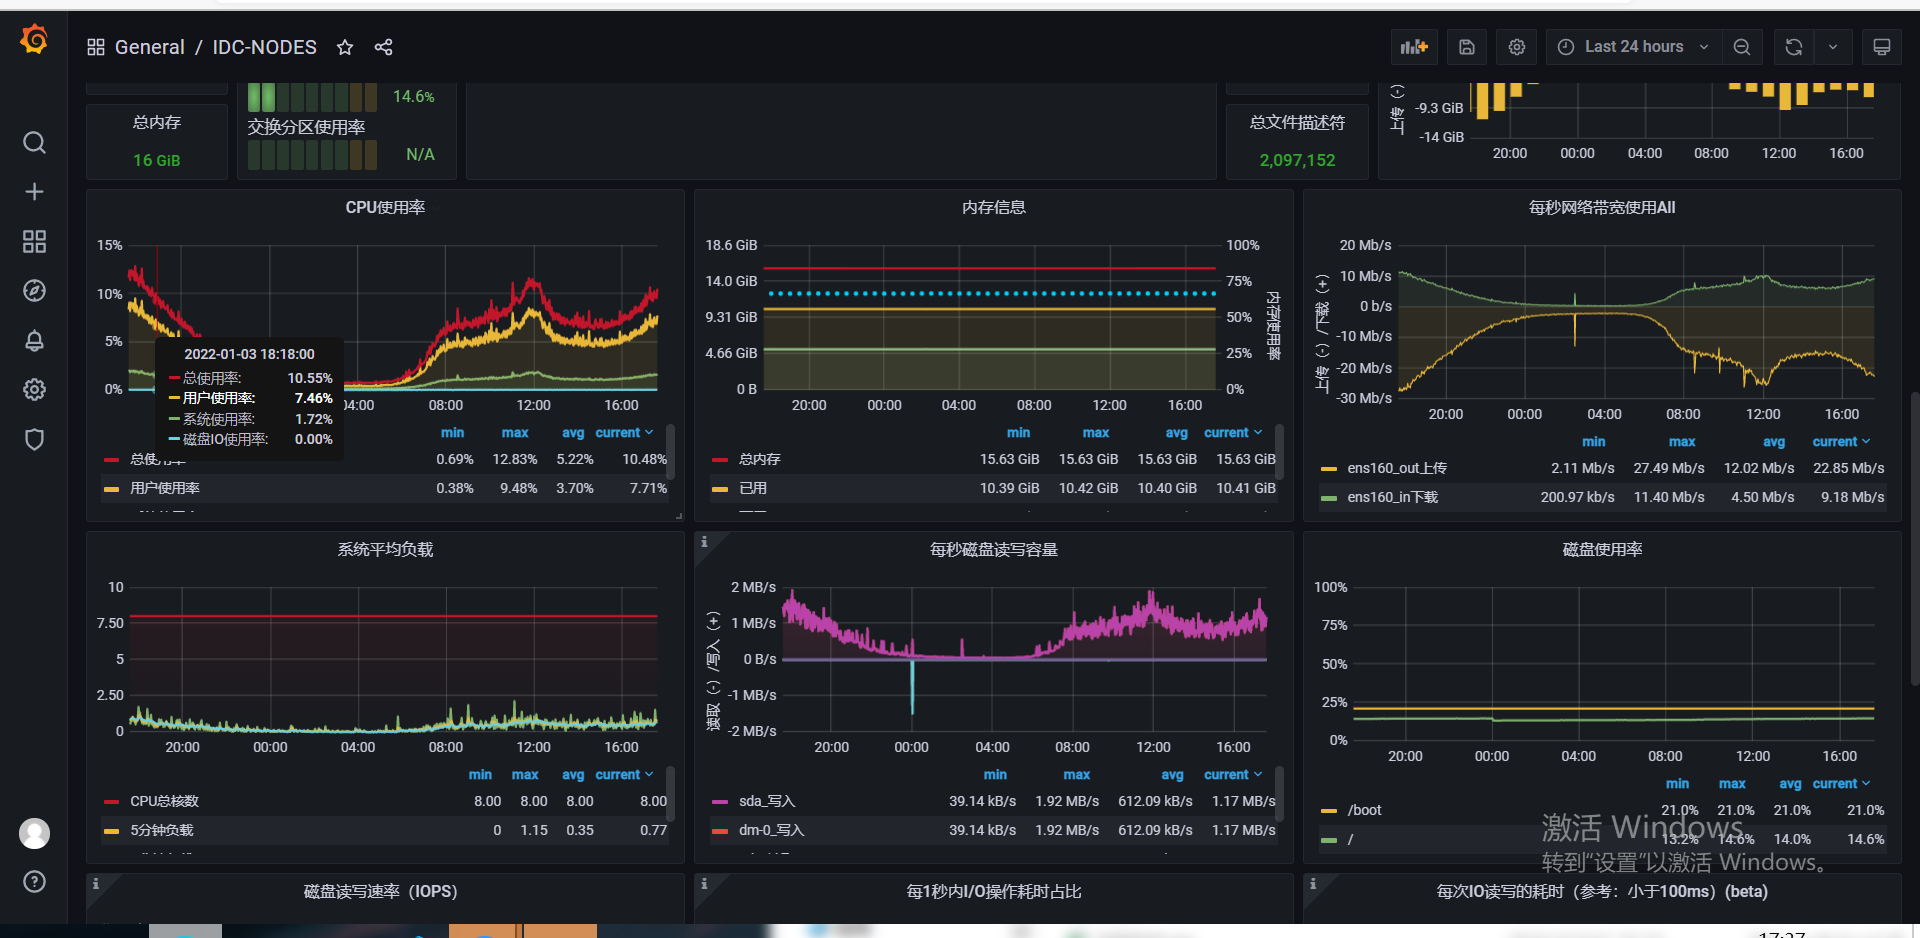Image resolution: width=1920 pixels, height=938 pixels.
Task: Show info icon on 磁盘读写速率 (IOPS) panel
Action: 96,884
